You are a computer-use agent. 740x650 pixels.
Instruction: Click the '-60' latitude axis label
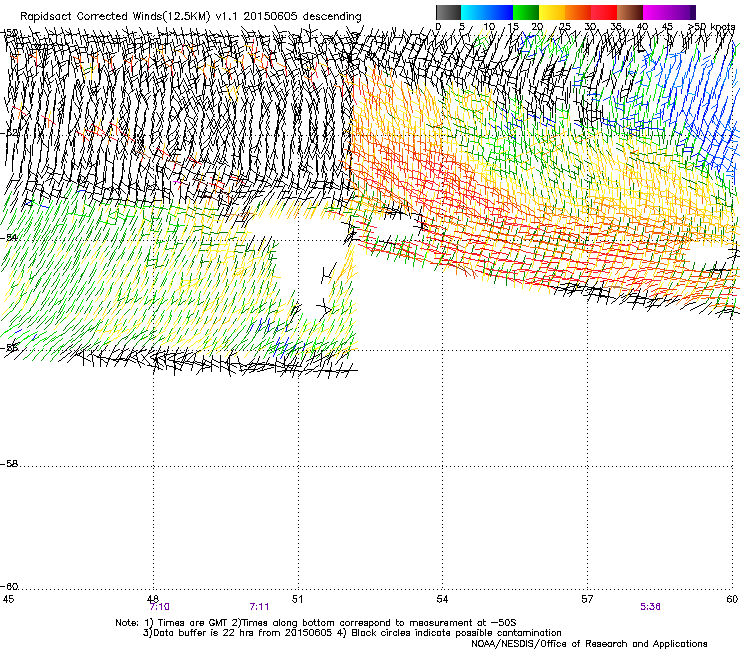[x=9, y=587]
